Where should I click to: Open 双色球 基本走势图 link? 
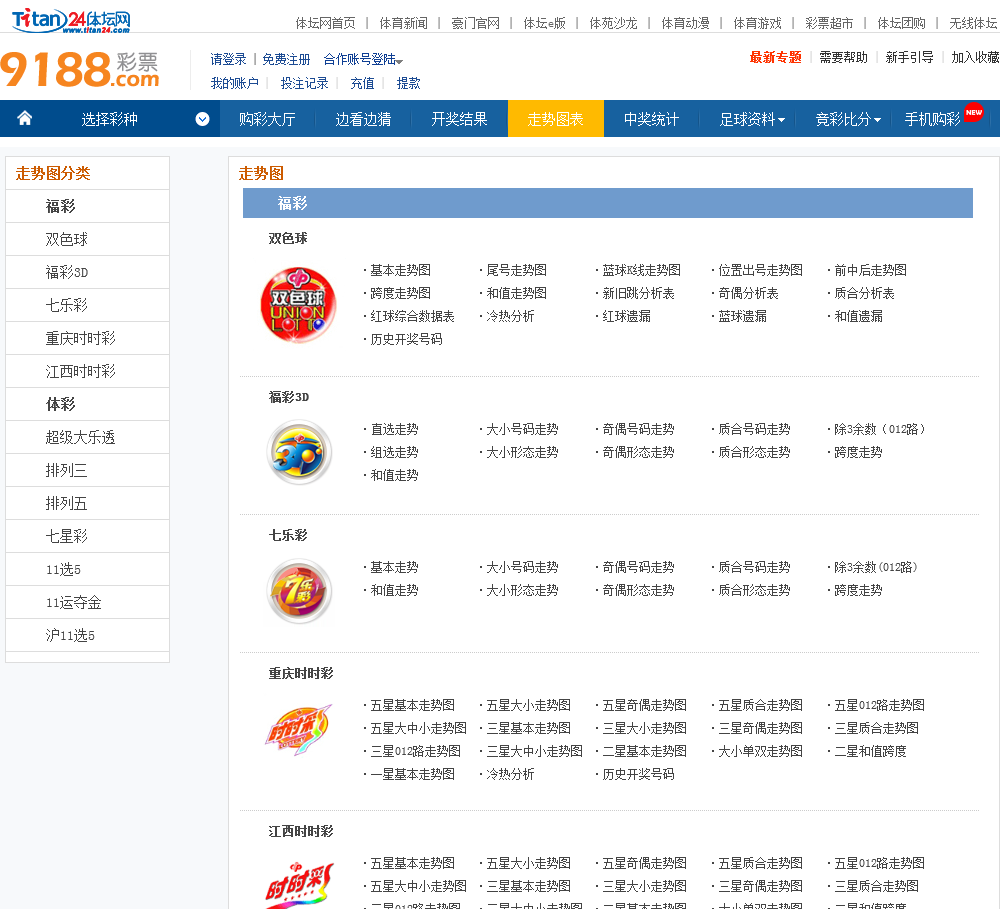(x=400, y=270)
